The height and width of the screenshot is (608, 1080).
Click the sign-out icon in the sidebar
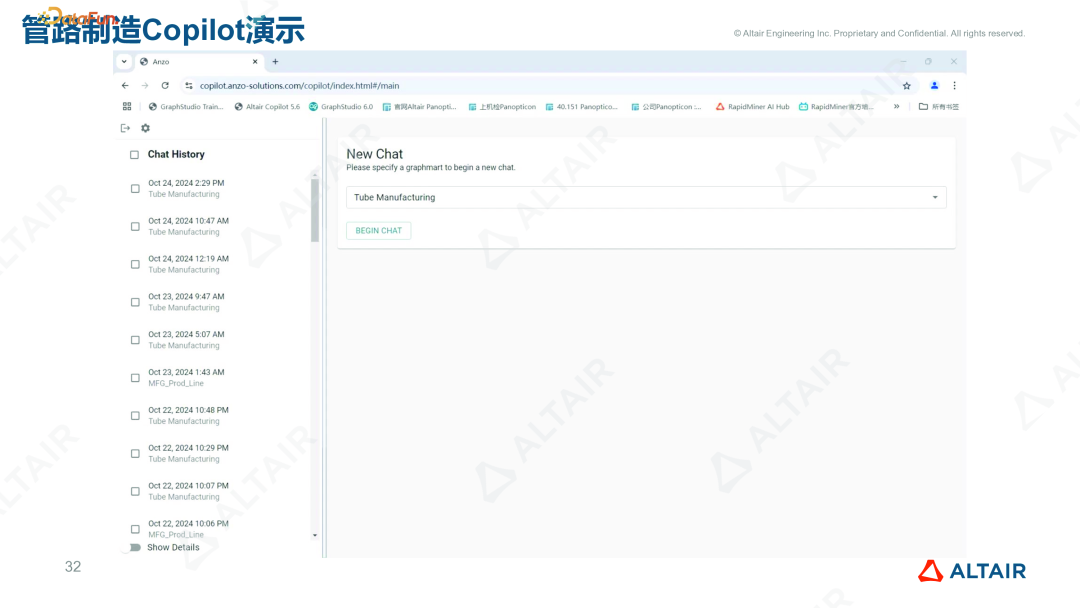tap(125, 128)
